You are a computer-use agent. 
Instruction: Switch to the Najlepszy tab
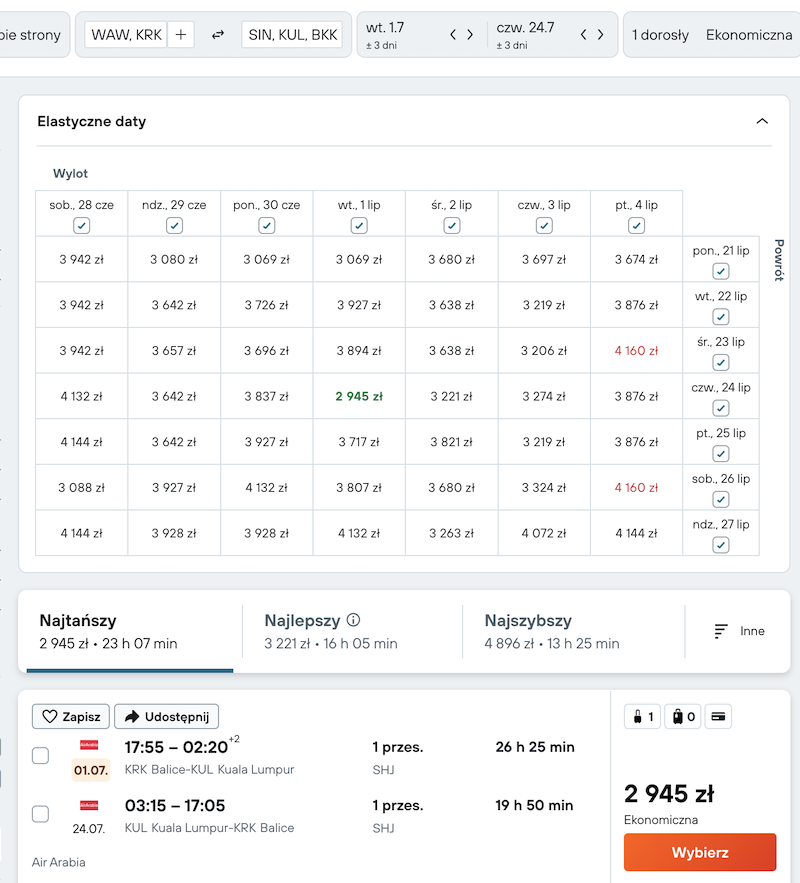click(x=352, y=631)
